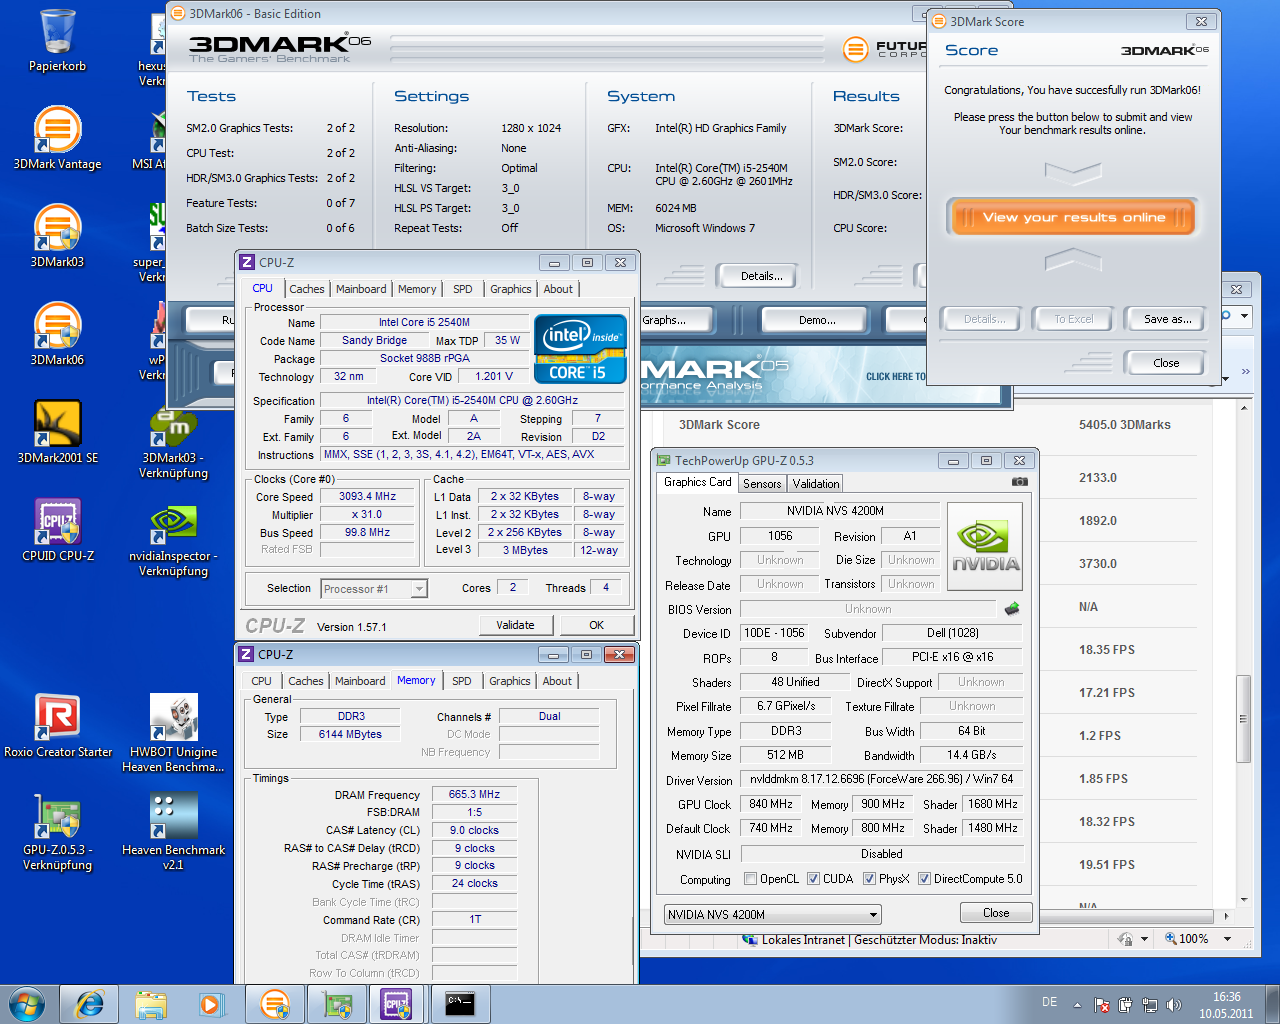
Task: Switch to 3DMark taskbar button
Action: (x=275, y=1004)
